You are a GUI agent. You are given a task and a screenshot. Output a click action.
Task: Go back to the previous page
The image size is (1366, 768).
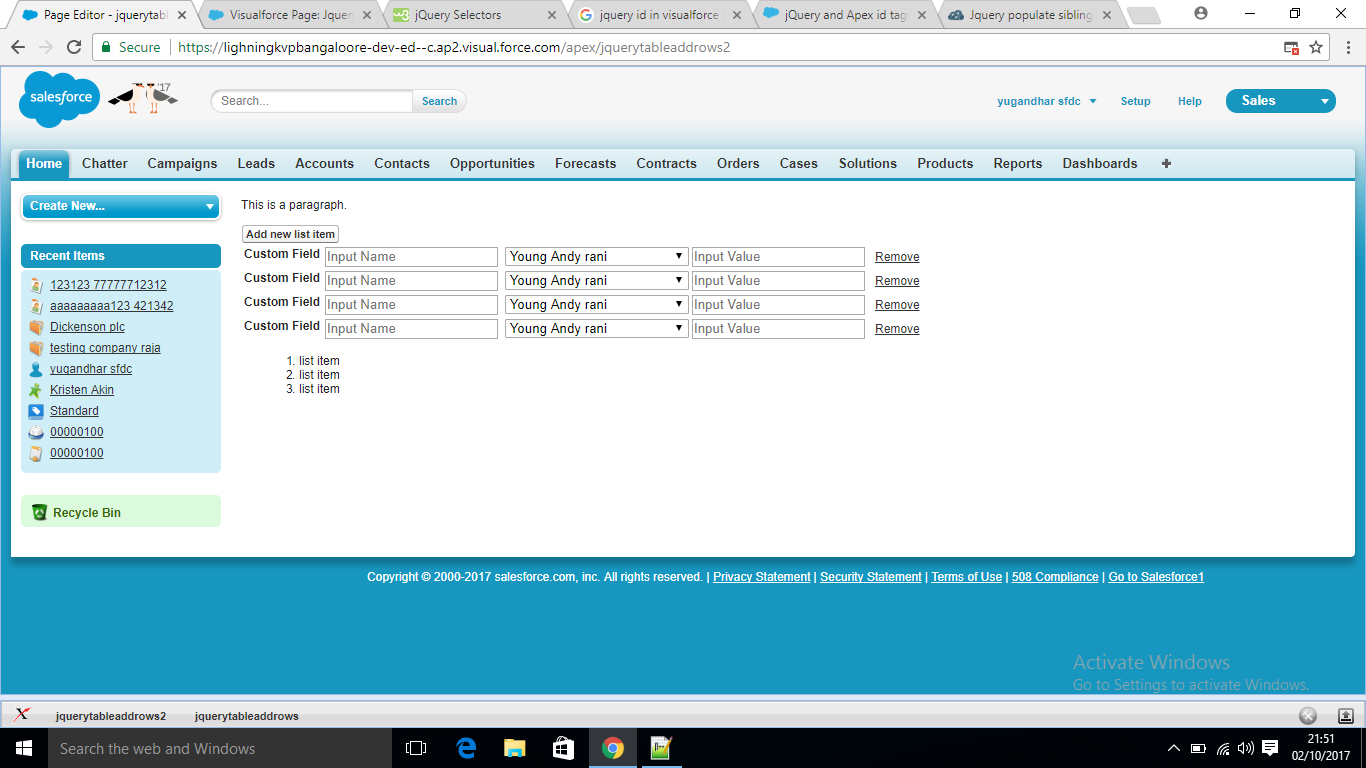(x=18, y=47)
